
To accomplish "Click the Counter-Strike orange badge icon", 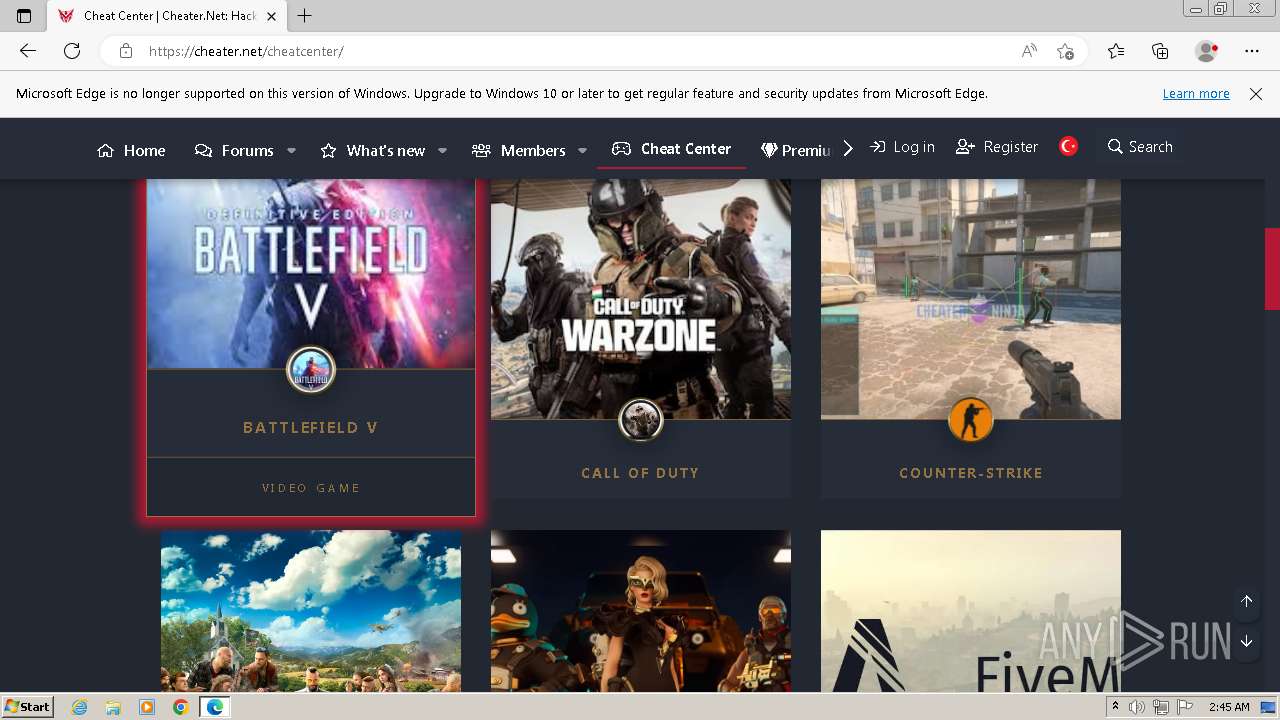I will click(971, 420).
